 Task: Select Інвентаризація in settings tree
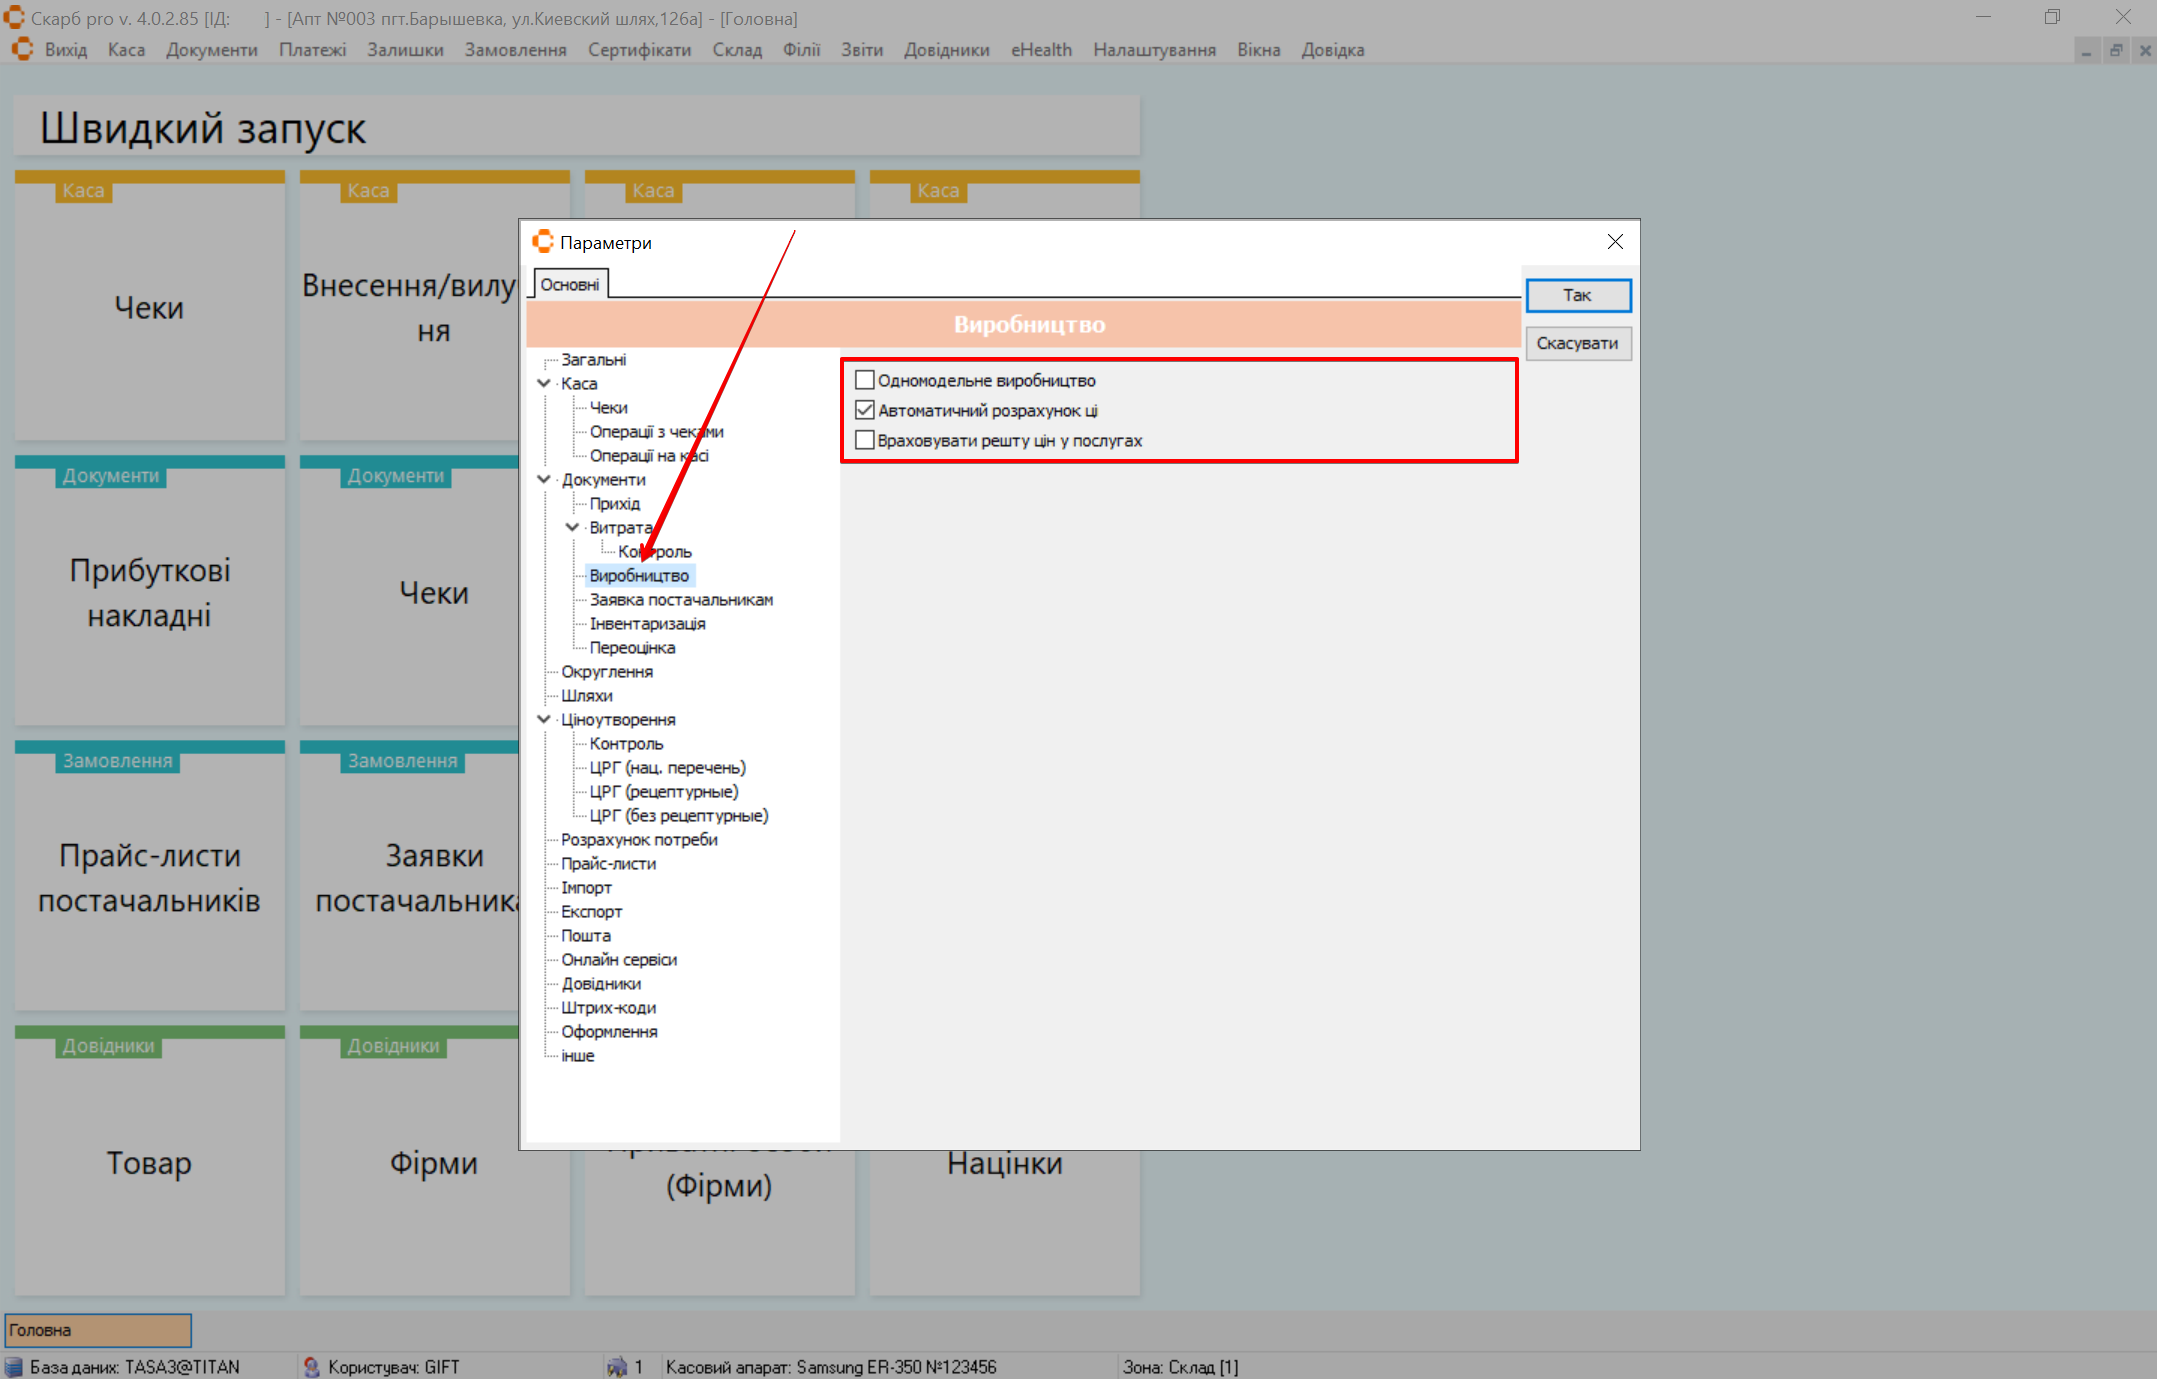point(647,623)
